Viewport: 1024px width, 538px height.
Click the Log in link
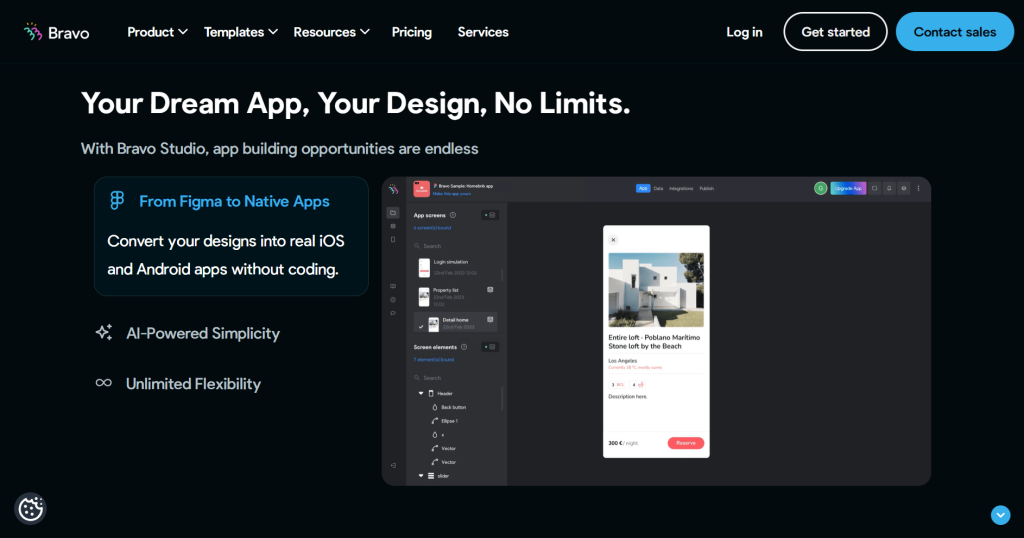click(744, 32)
